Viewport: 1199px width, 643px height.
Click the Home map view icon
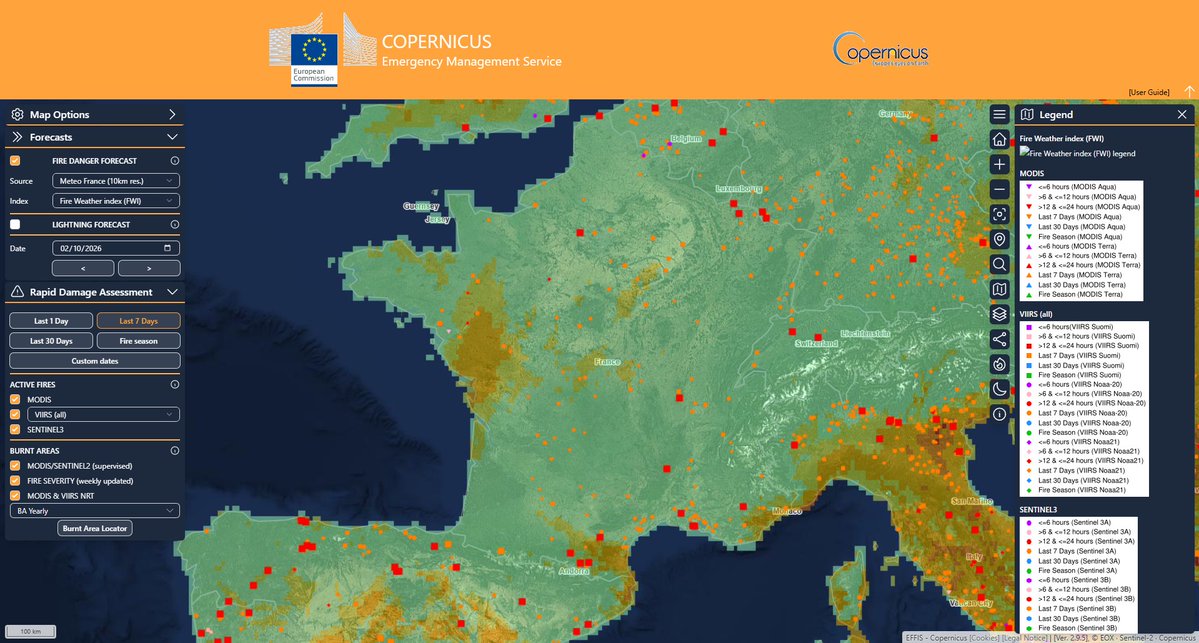(999, 139)
